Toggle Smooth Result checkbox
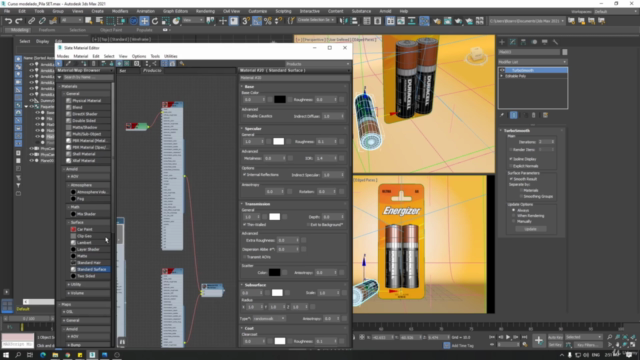 (511, 179)
